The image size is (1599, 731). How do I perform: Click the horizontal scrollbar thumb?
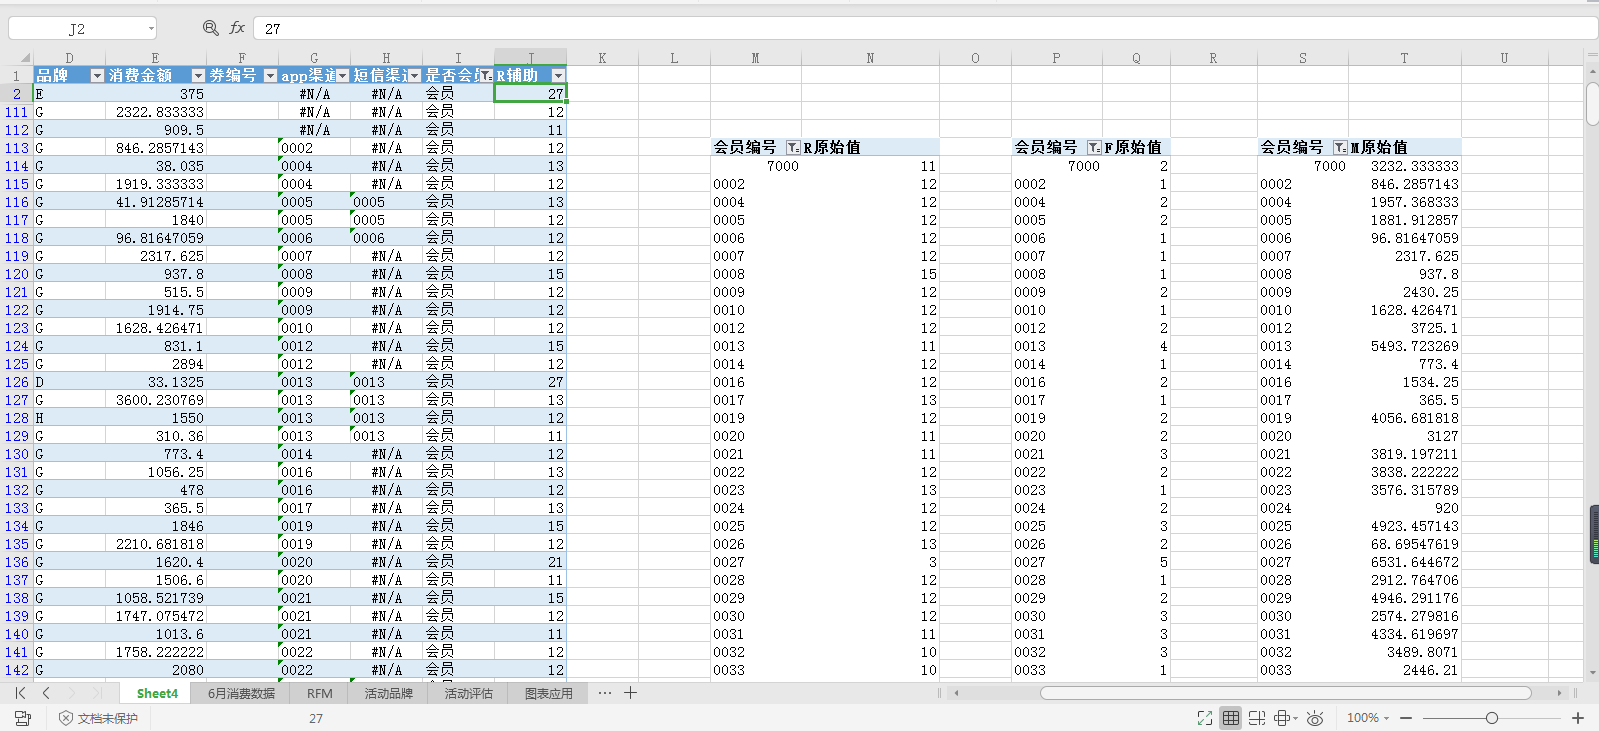pyautogui.click(x=1285, y=692)
